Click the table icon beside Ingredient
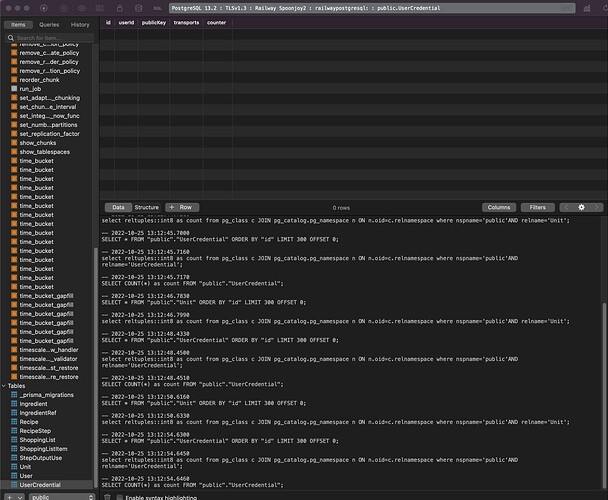The image size is (608, 500). point(14,404)
